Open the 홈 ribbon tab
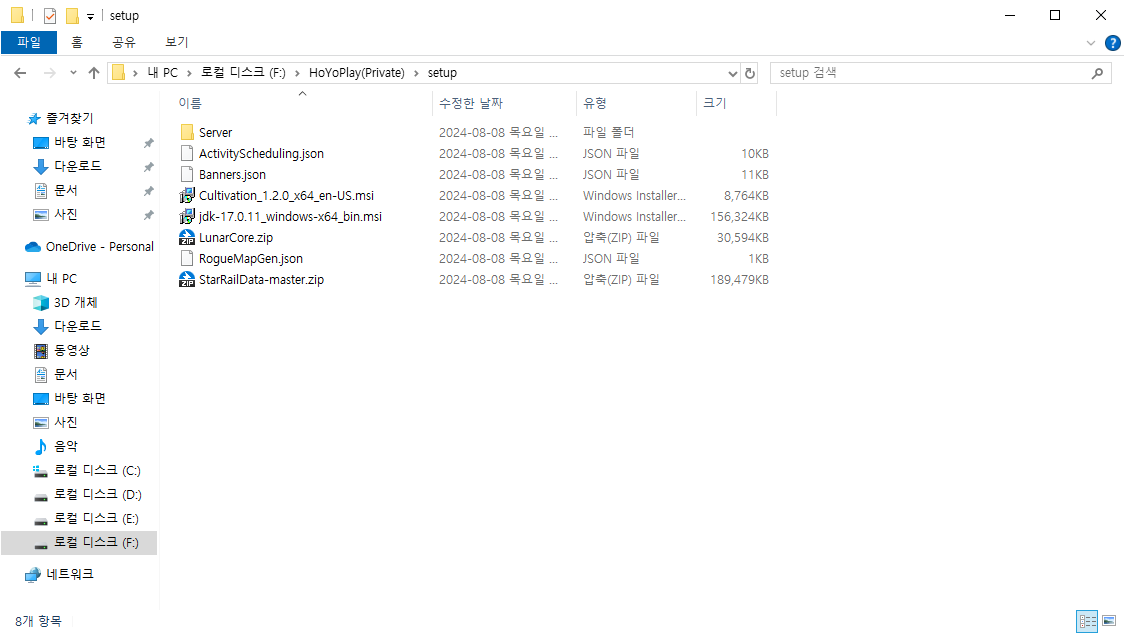 (x=77, y=42)
